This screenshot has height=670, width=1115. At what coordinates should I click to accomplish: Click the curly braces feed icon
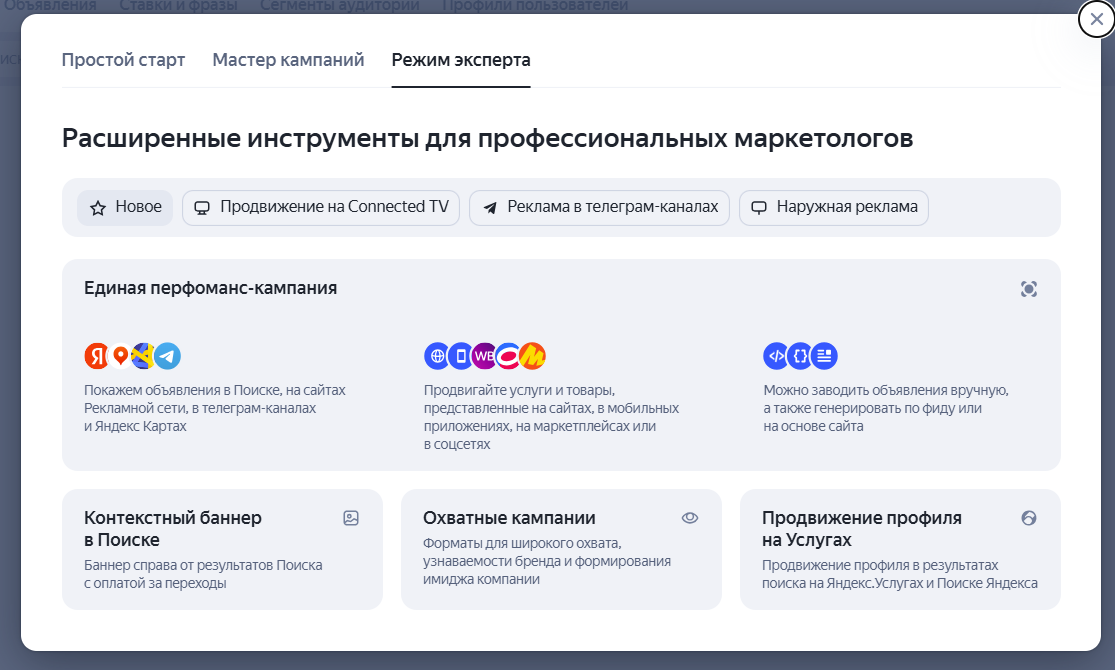click(800, 356)
